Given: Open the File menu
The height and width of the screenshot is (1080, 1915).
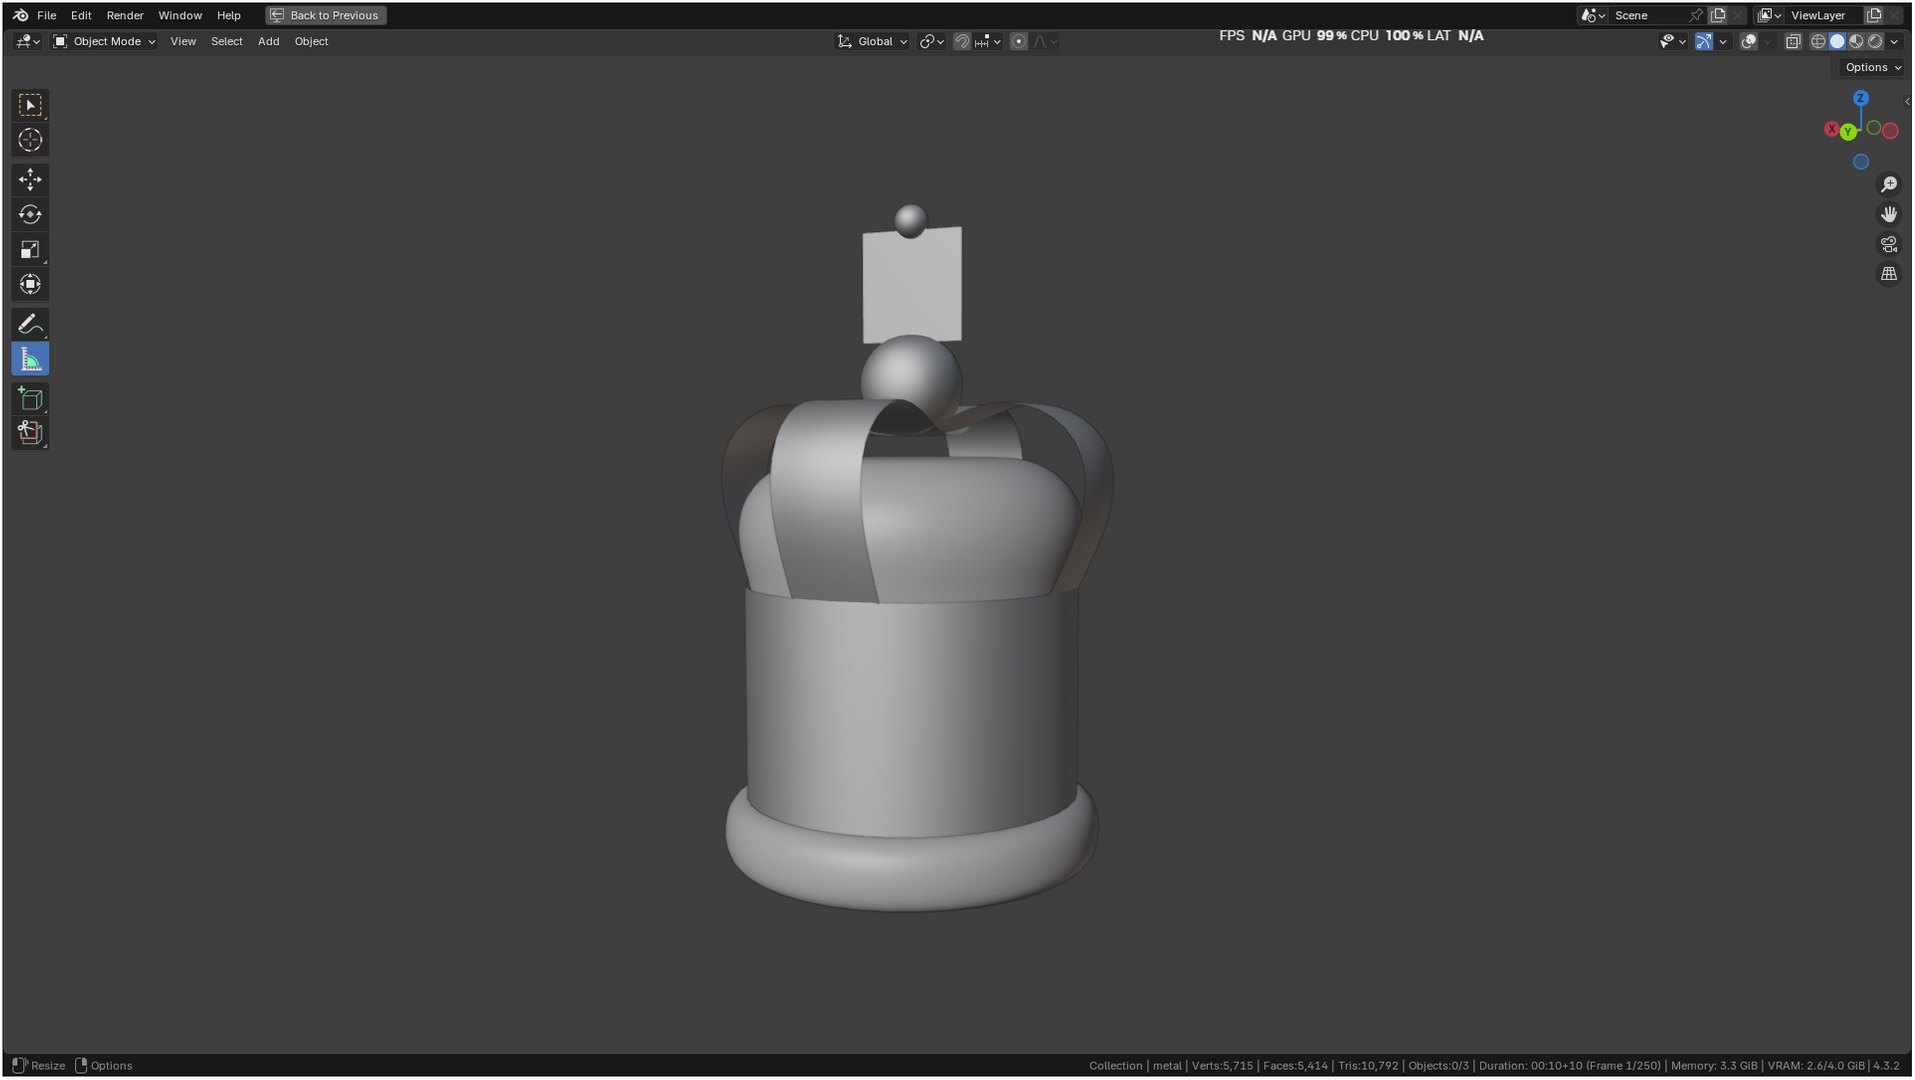Looking at the screenshot, I should (46, 15).
